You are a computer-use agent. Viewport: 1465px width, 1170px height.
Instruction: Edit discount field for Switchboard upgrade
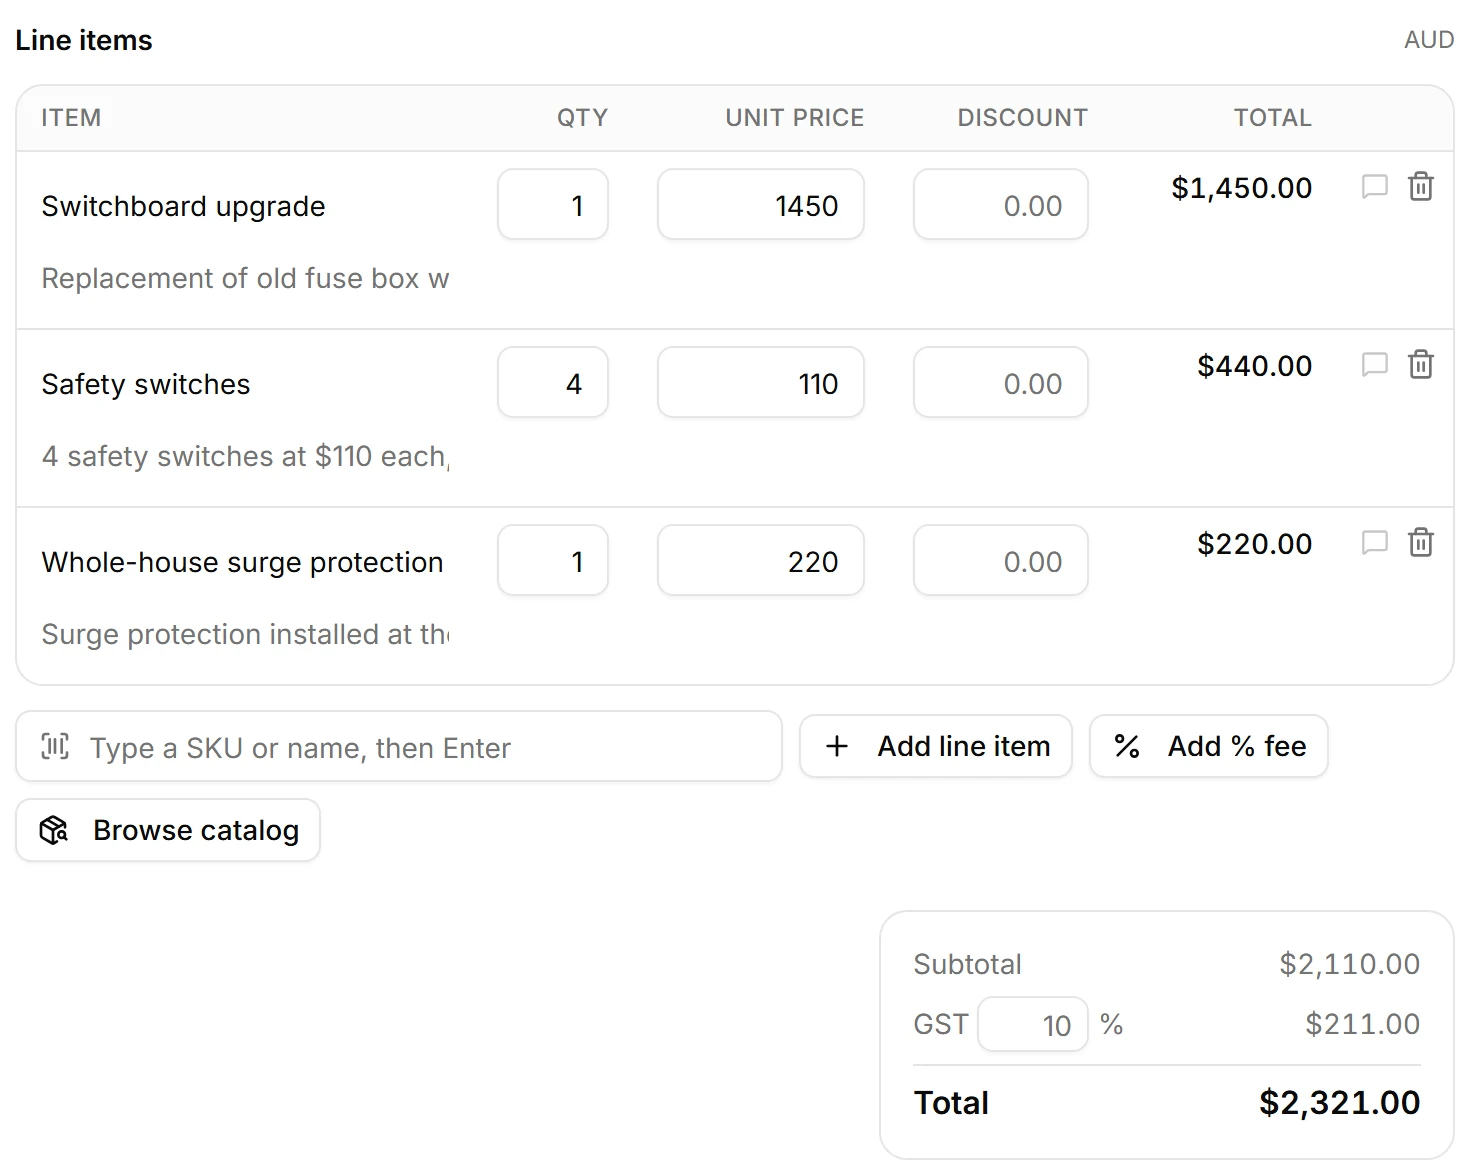click(1001, 204)
